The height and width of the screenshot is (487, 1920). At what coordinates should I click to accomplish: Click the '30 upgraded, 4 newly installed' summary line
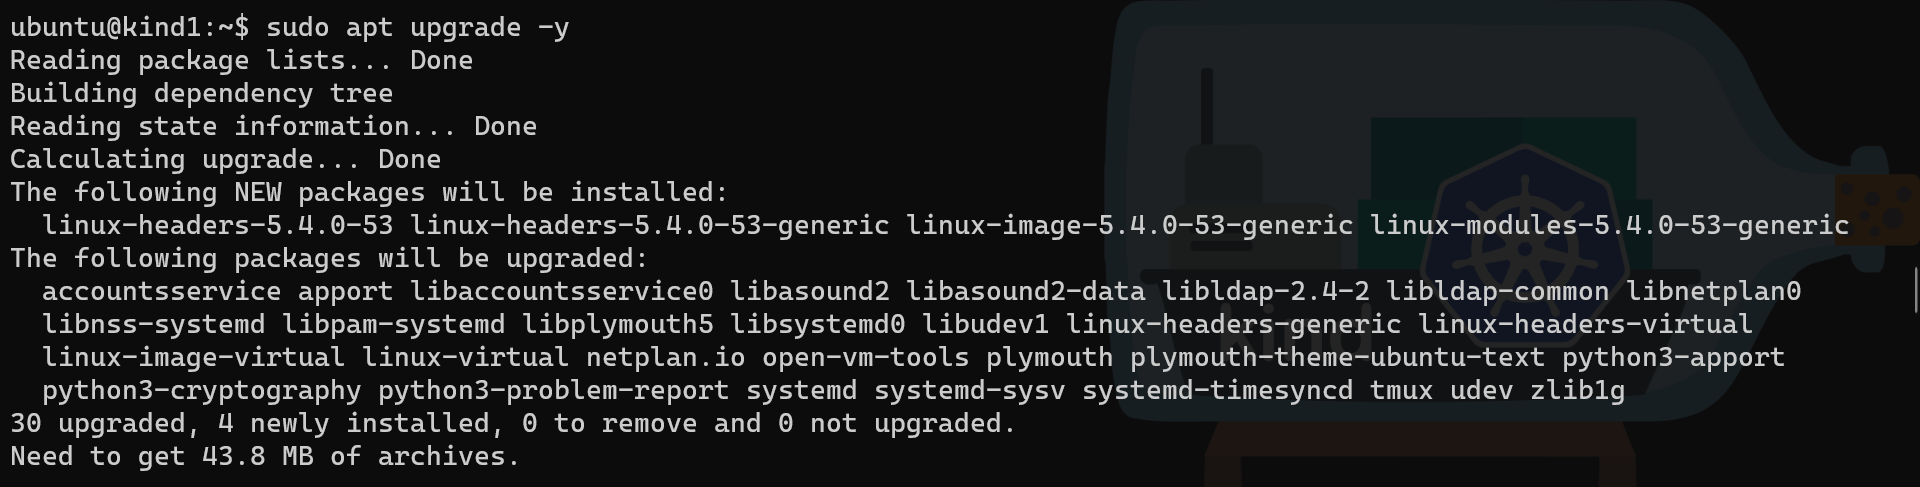click(512, 423)
